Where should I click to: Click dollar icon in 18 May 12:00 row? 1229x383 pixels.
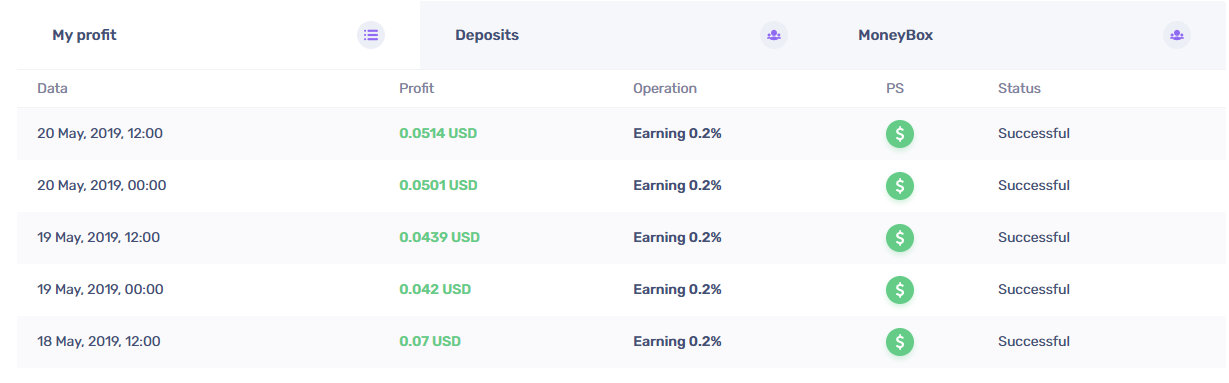(x=900, y=342)
